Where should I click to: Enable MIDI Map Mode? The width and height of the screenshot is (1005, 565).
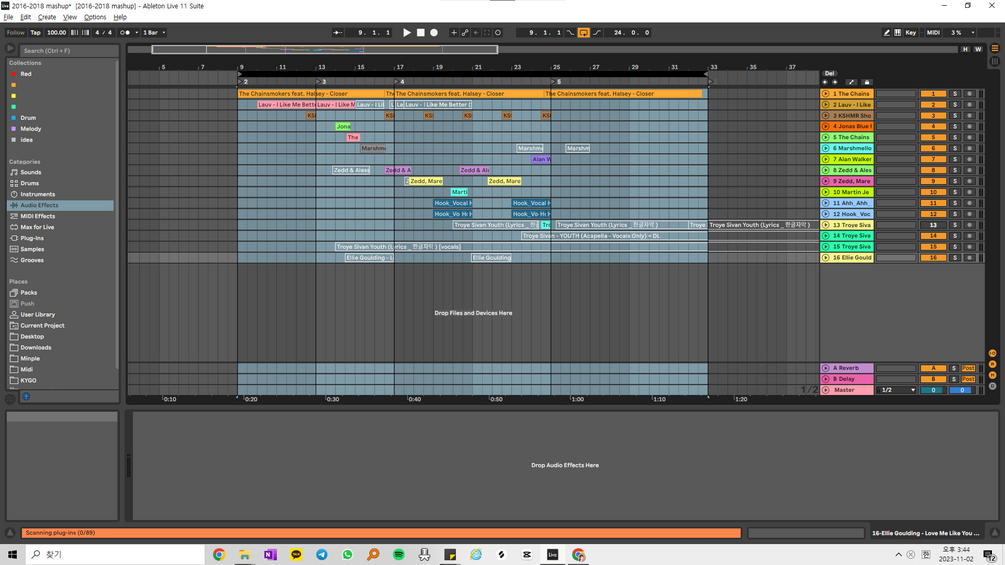933,33
